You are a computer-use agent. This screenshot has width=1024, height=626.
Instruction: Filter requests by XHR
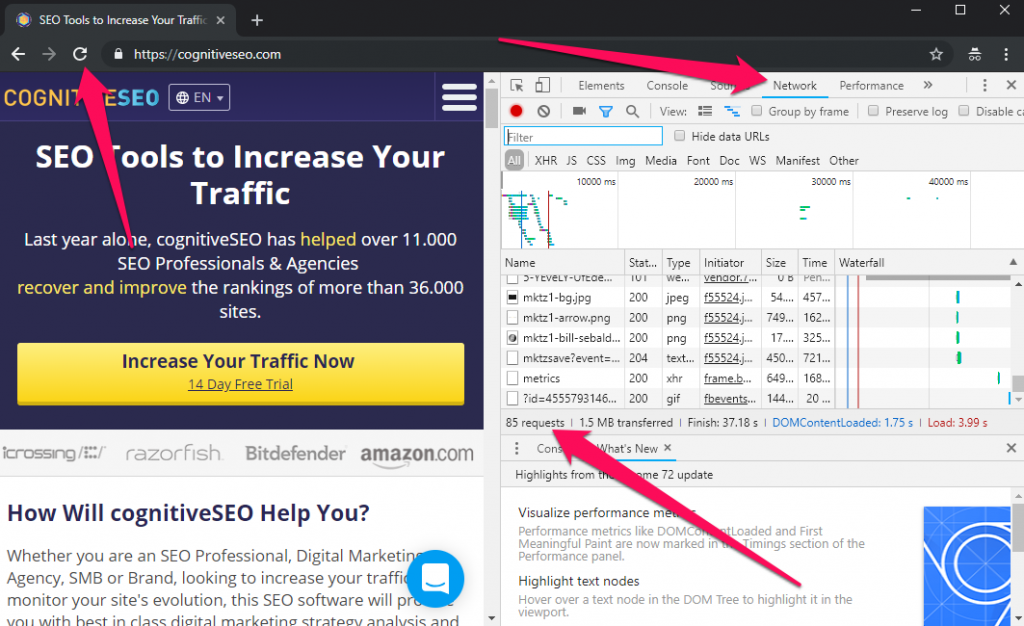pos(546,161)
